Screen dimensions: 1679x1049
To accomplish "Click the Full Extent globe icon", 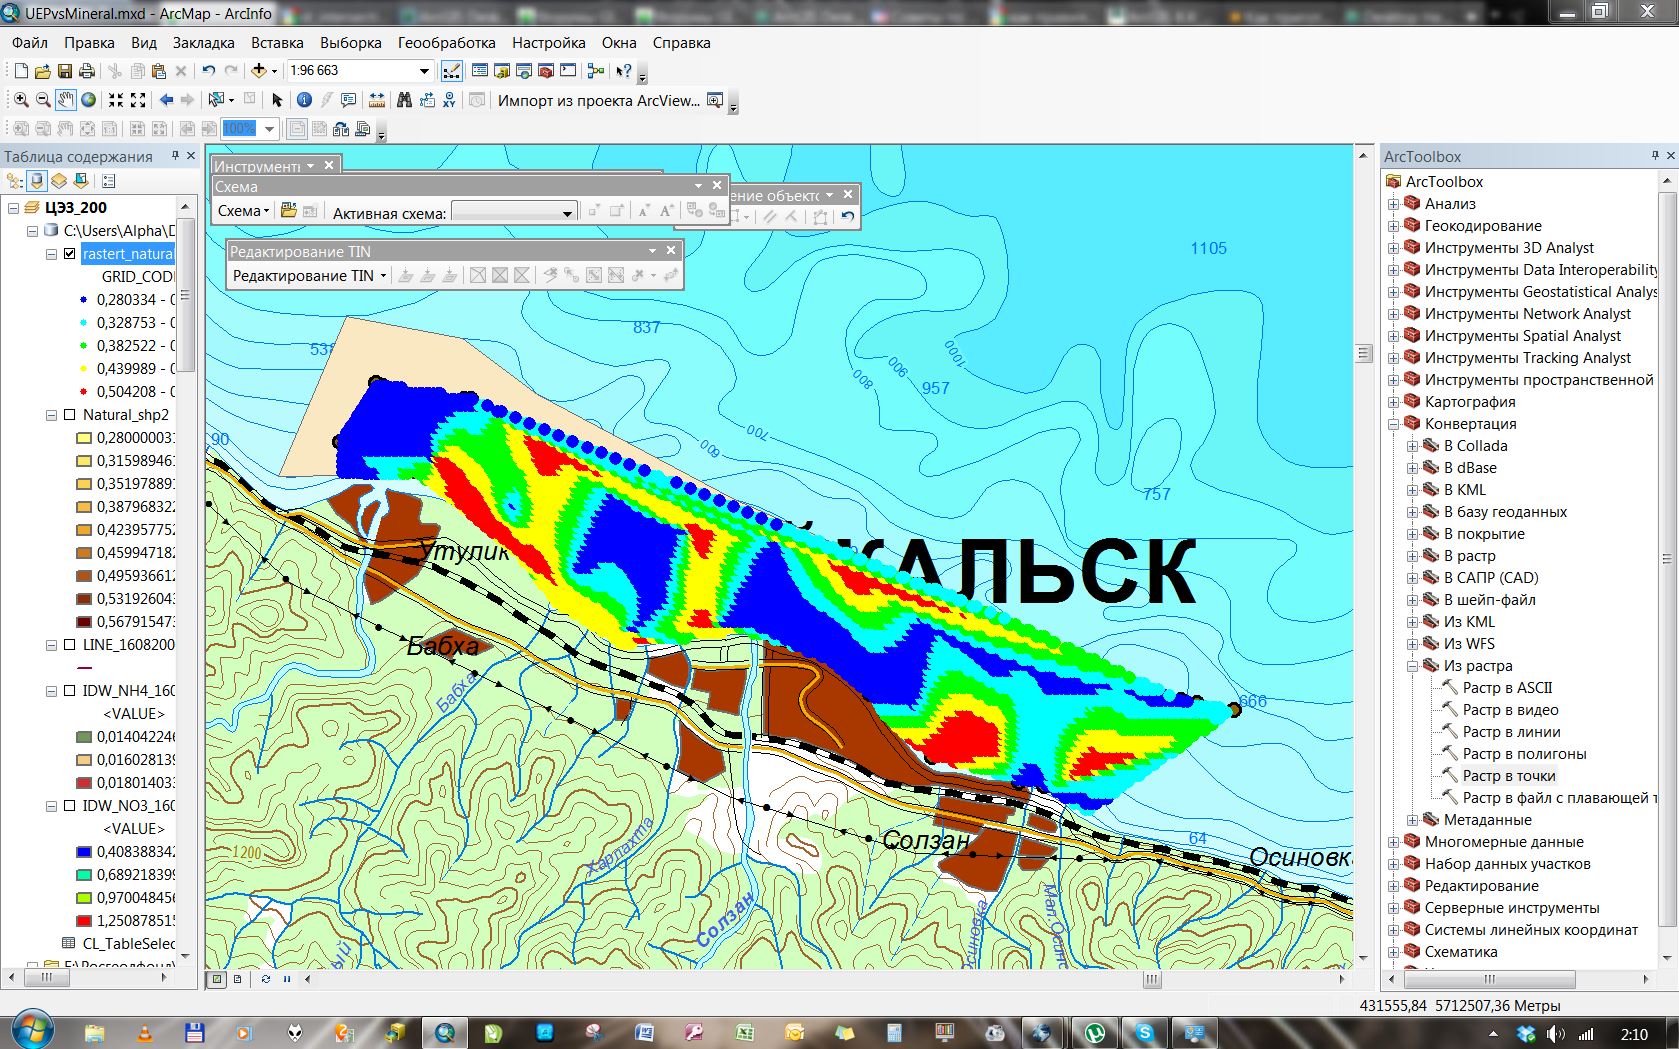I will pos(88,100).
